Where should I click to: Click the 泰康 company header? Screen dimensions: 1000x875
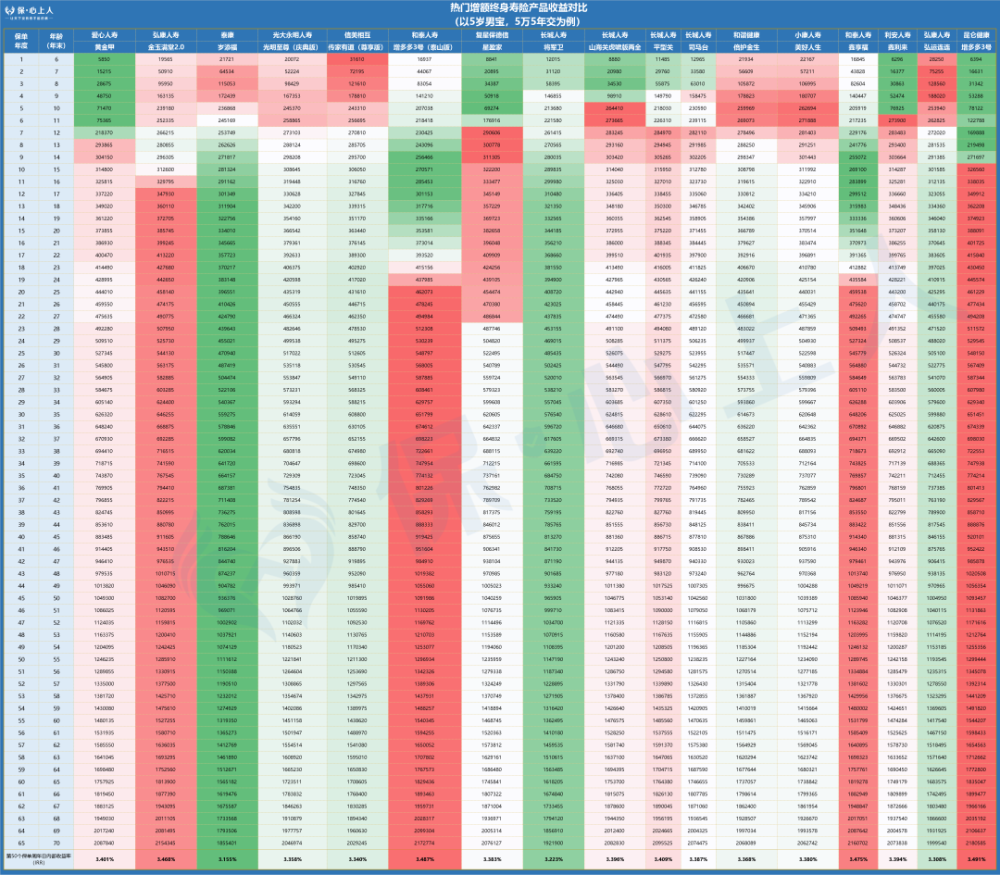click(x=227, y=35)
